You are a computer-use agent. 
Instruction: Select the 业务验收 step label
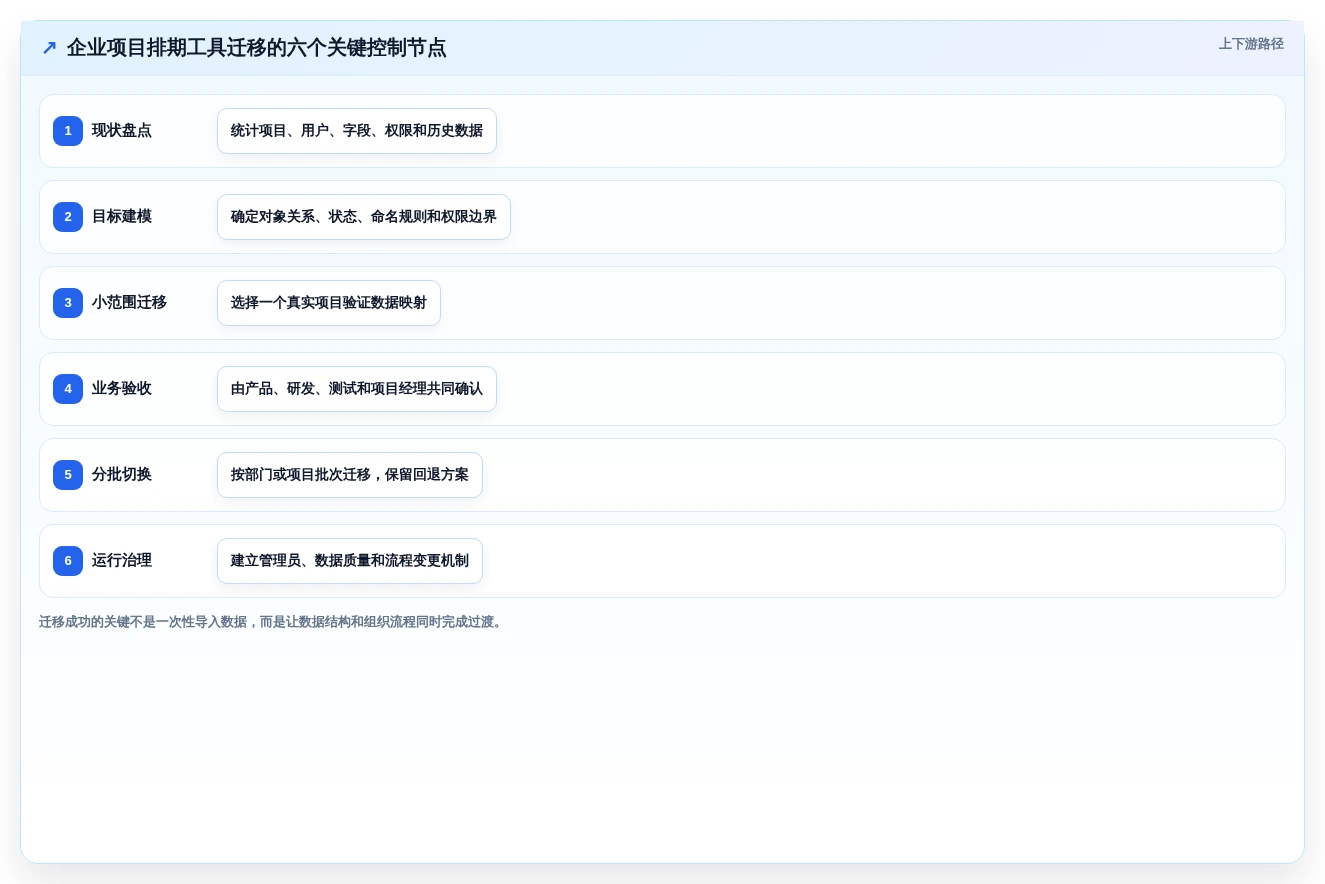coord(122,389)
